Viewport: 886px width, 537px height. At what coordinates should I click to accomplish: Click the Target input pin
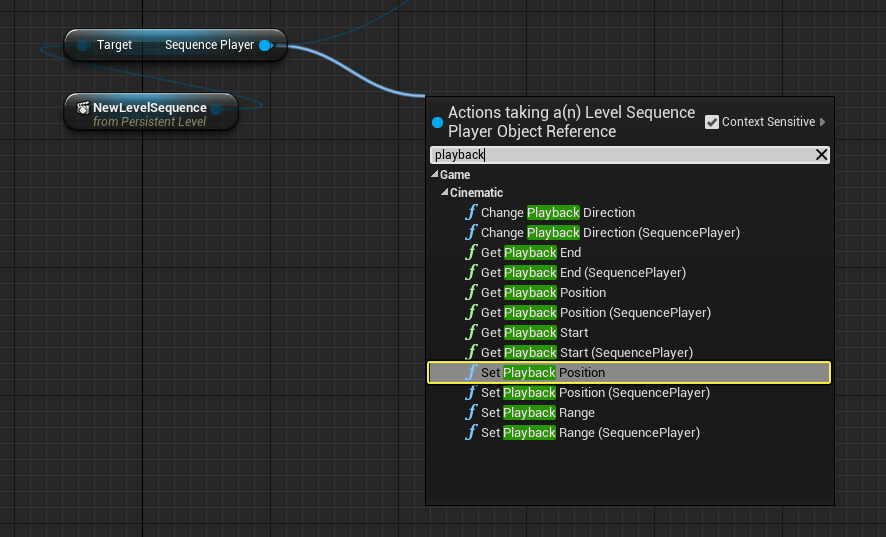(x=84, y=45)
